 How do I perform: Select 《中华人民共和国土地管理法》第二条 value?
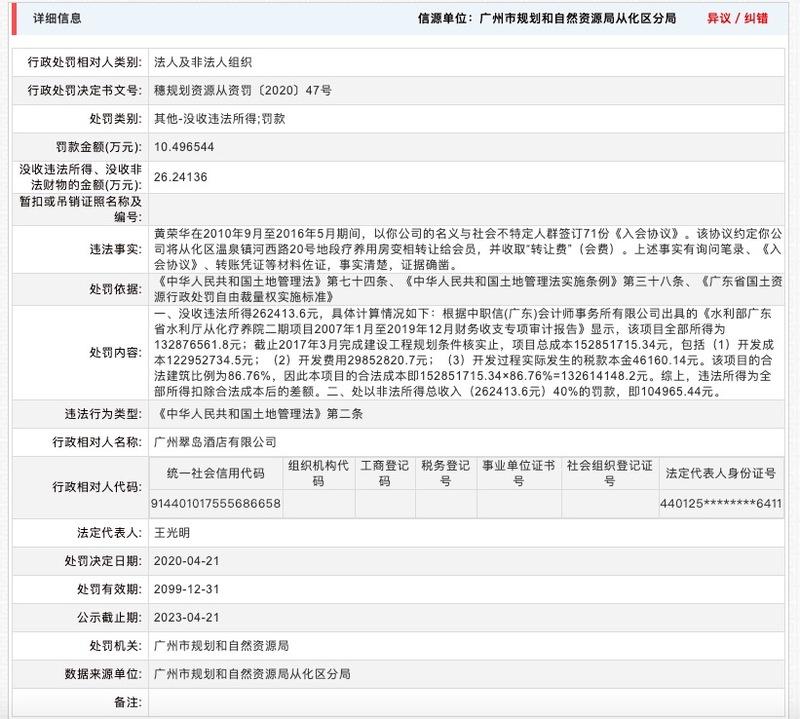258,414
